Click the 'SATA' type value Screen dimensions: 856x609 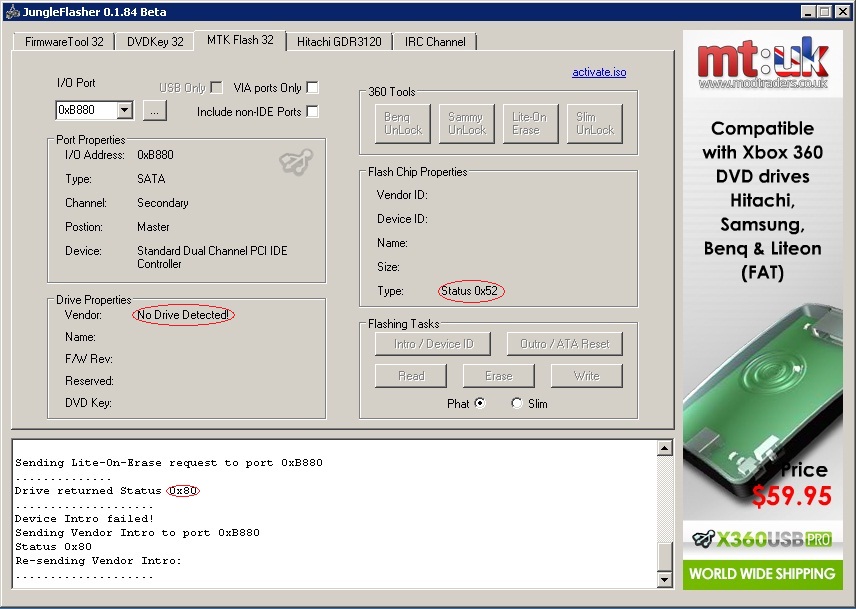151,179
